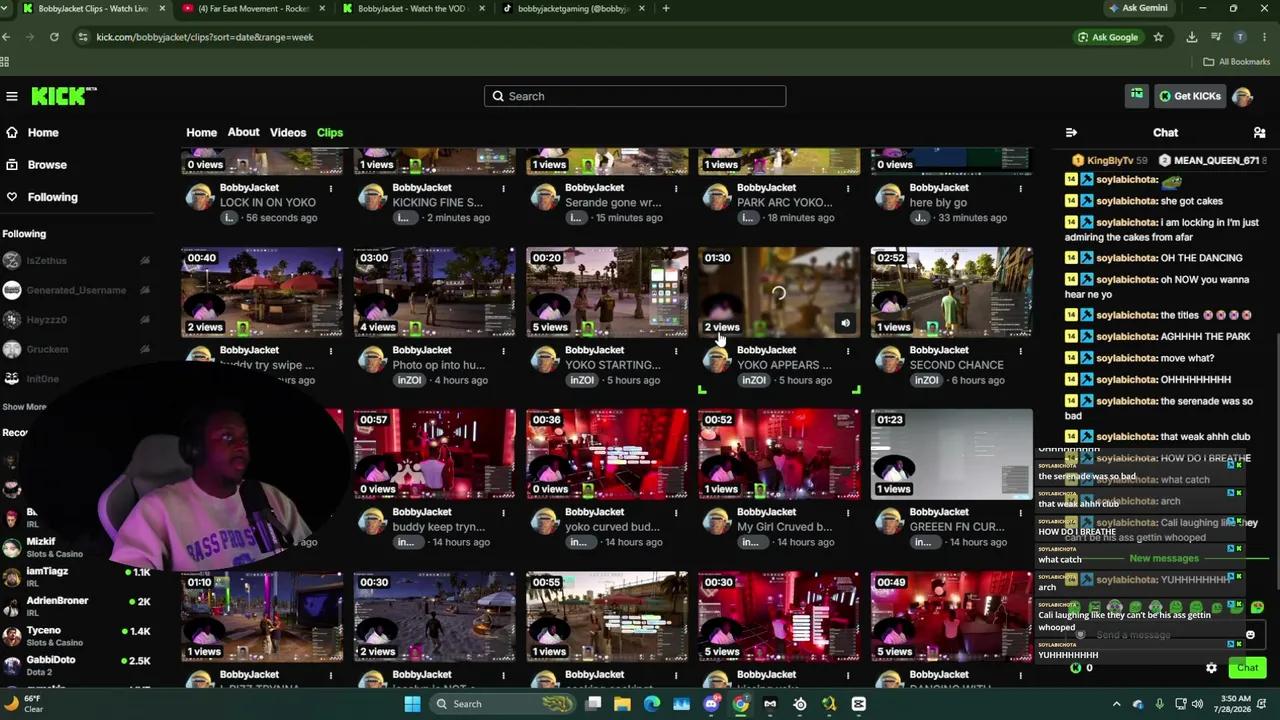Open options menu for LOCK IN ON YOKO clip
This screenshot has height=720, width=1280.
(331, 188)
